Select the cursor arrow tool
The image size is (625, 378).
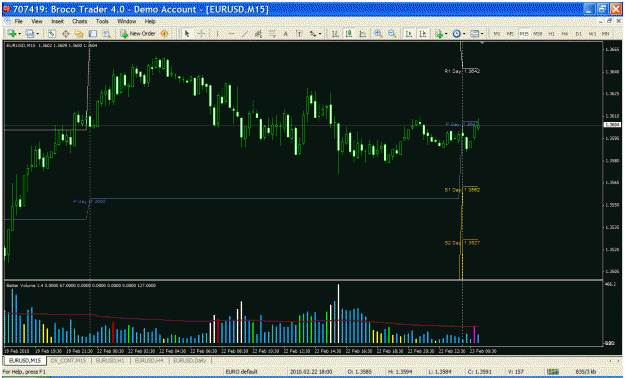(x=187, y=34)
